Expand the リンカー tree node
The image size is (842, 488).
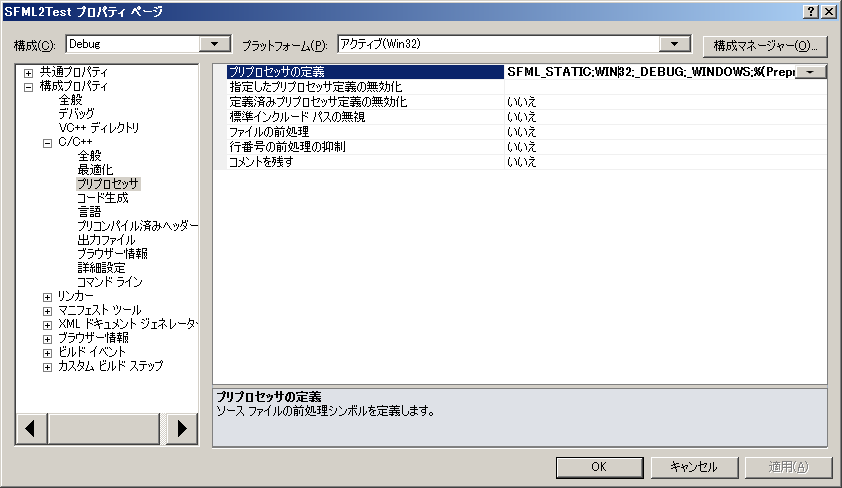pyautogui.click(x=47, y=297)
